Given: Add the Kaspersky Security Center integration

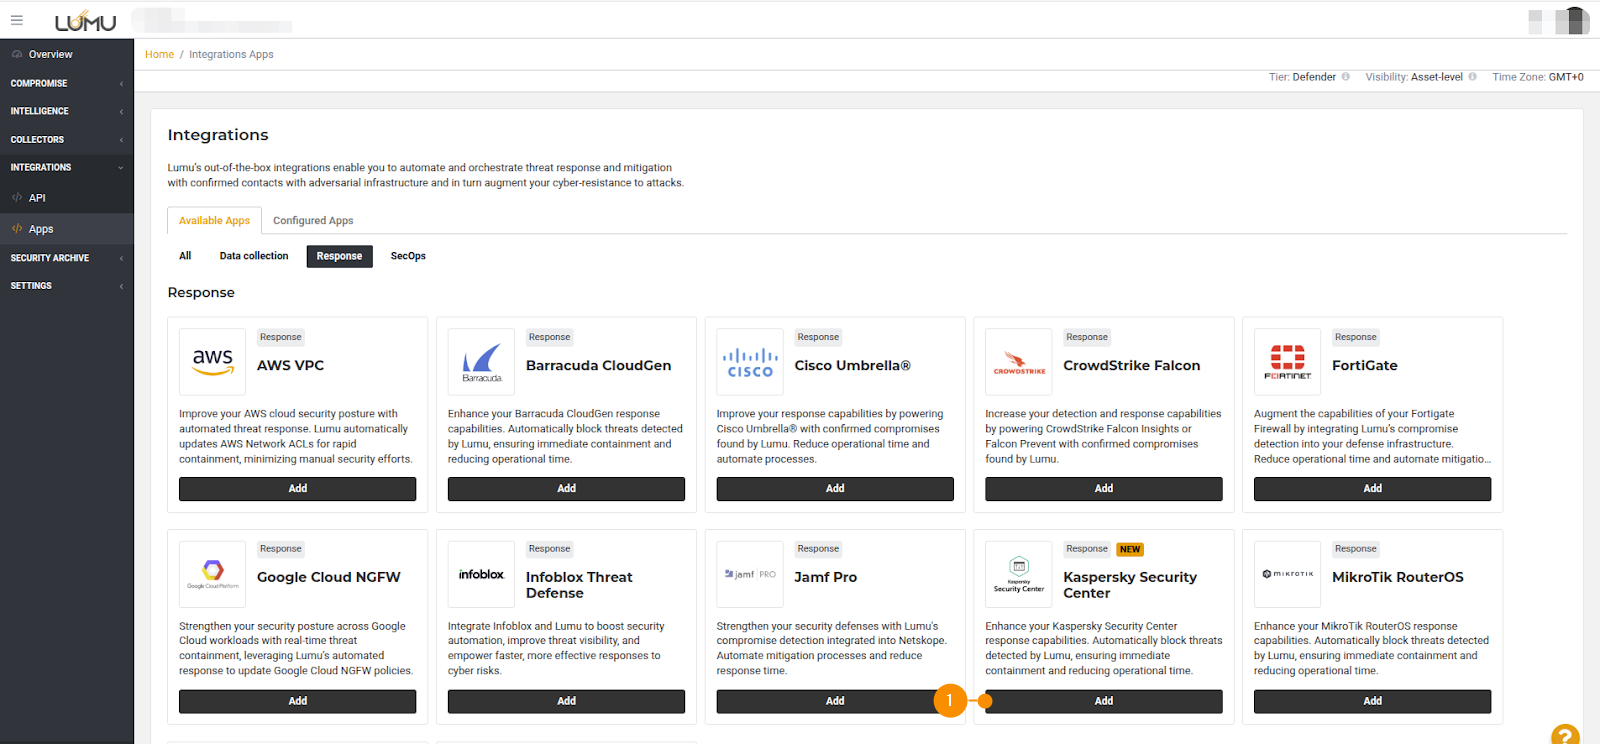Looking at the screenshot, I should coord(1103,701).
